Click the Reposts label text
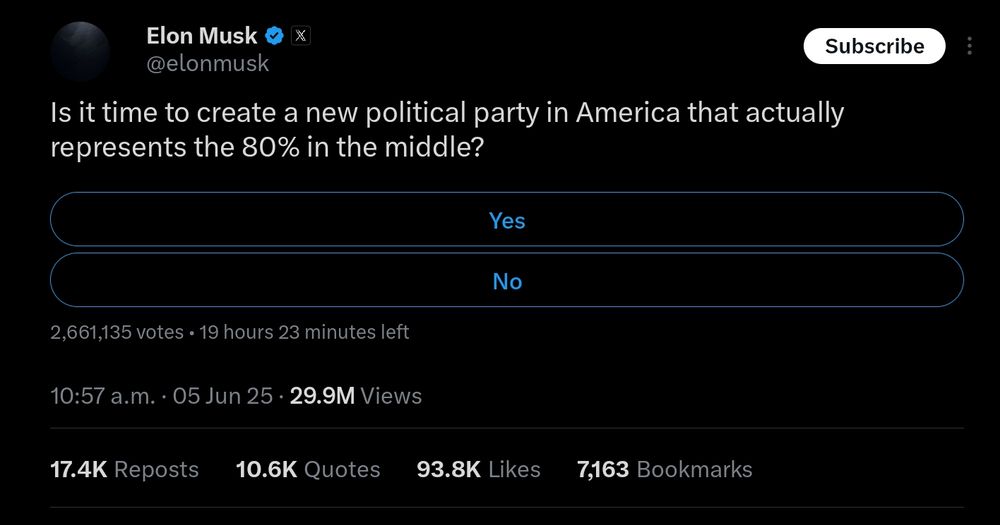 click(x=156, y=470)
